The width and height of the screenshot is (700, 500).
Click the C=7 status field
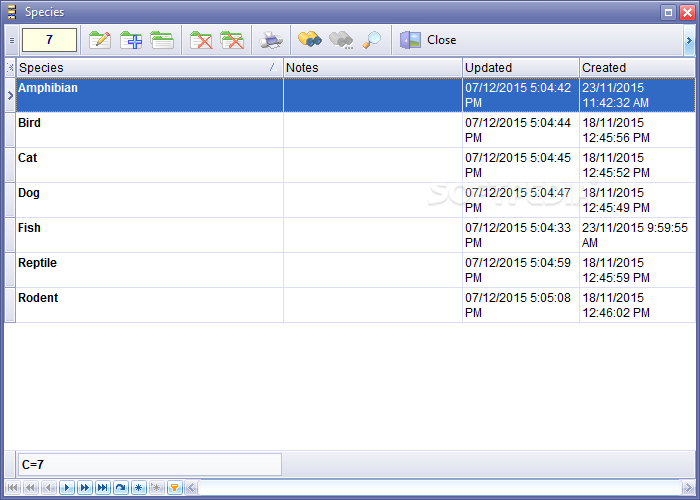tap(150, 464)
